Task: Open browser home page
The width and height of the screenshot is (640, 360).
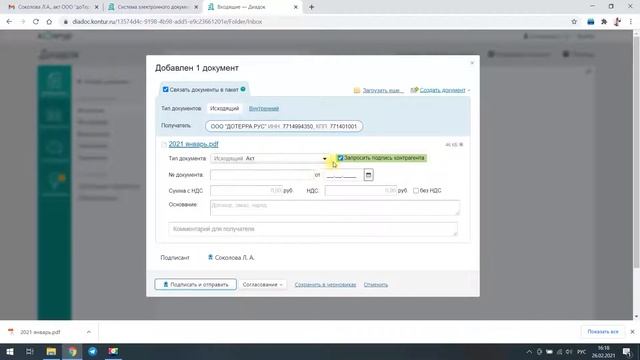Action: coord(49,22)
